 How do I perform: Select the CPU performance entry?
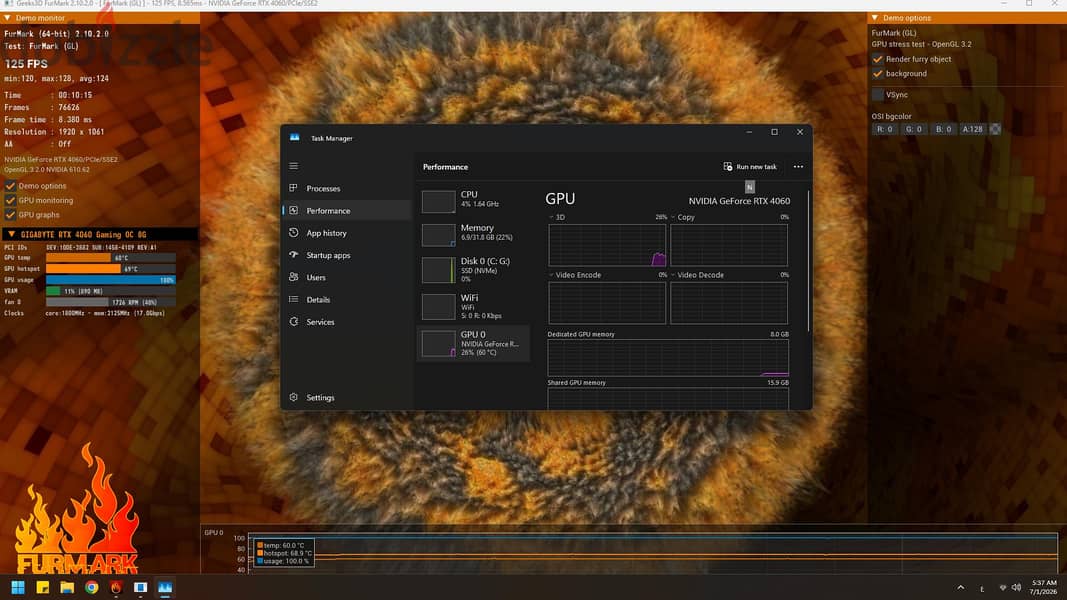click(x=474, y=201)
